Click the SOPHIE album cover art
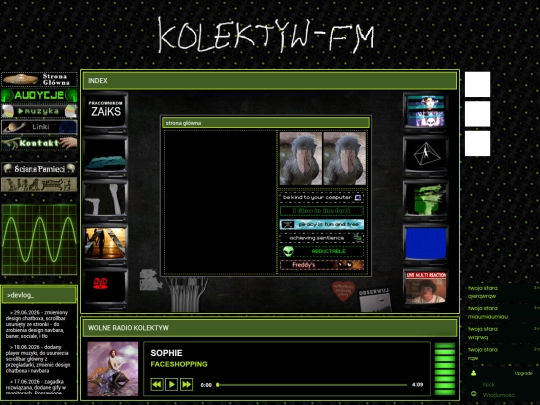 (113, 369)
